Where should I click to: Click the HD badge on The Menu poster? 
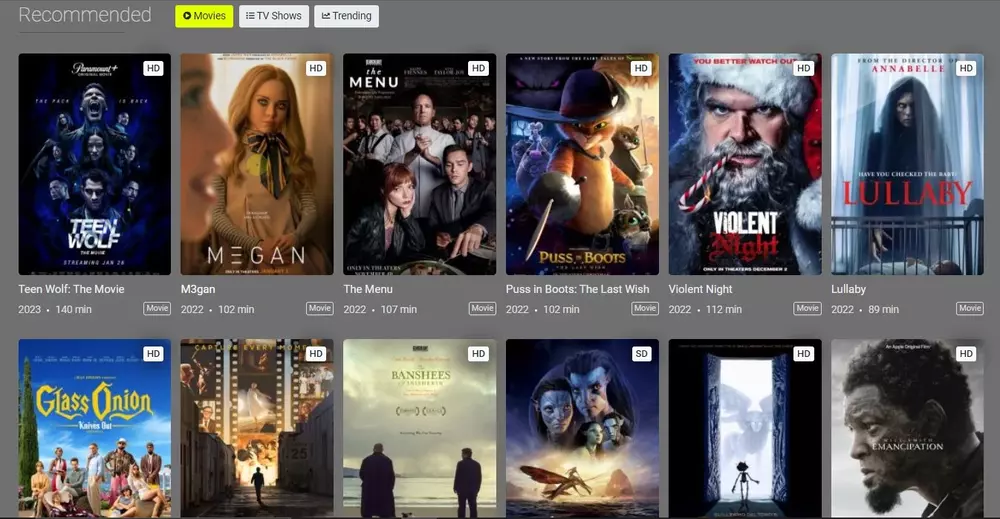(478, 68)
